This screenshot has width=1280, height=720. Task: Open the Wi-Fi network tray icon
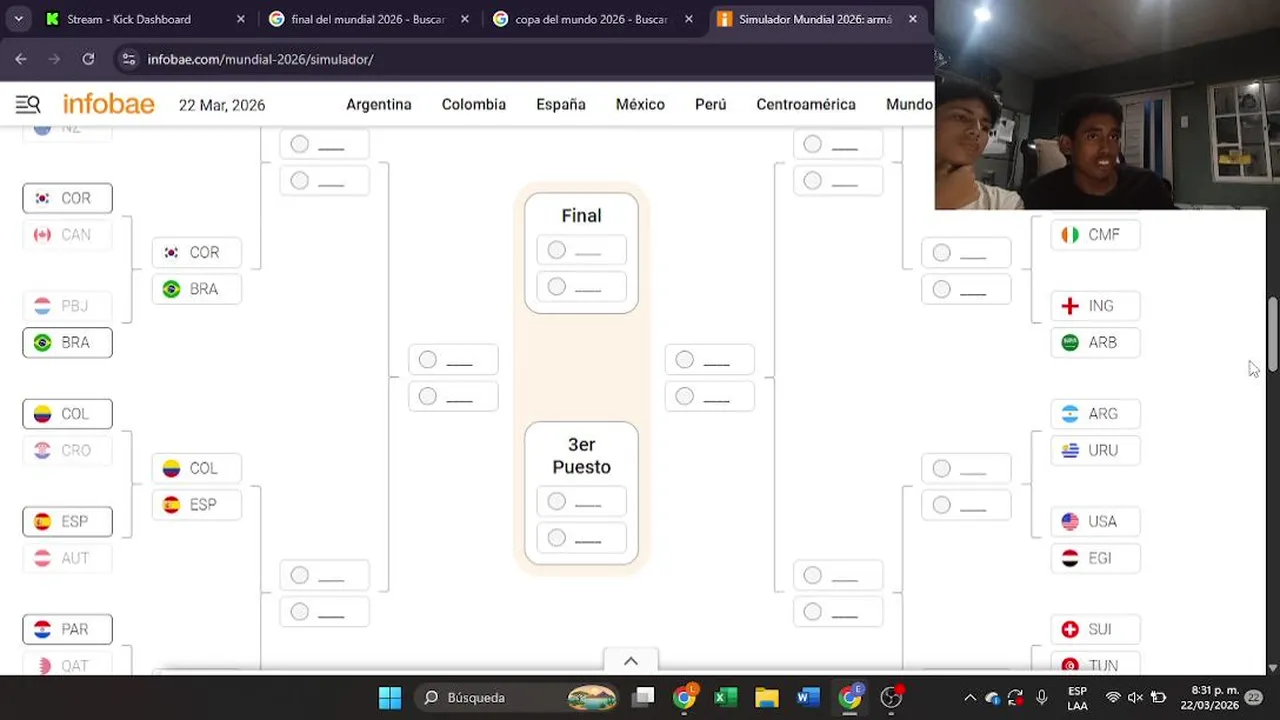(x=1113, y=698)
